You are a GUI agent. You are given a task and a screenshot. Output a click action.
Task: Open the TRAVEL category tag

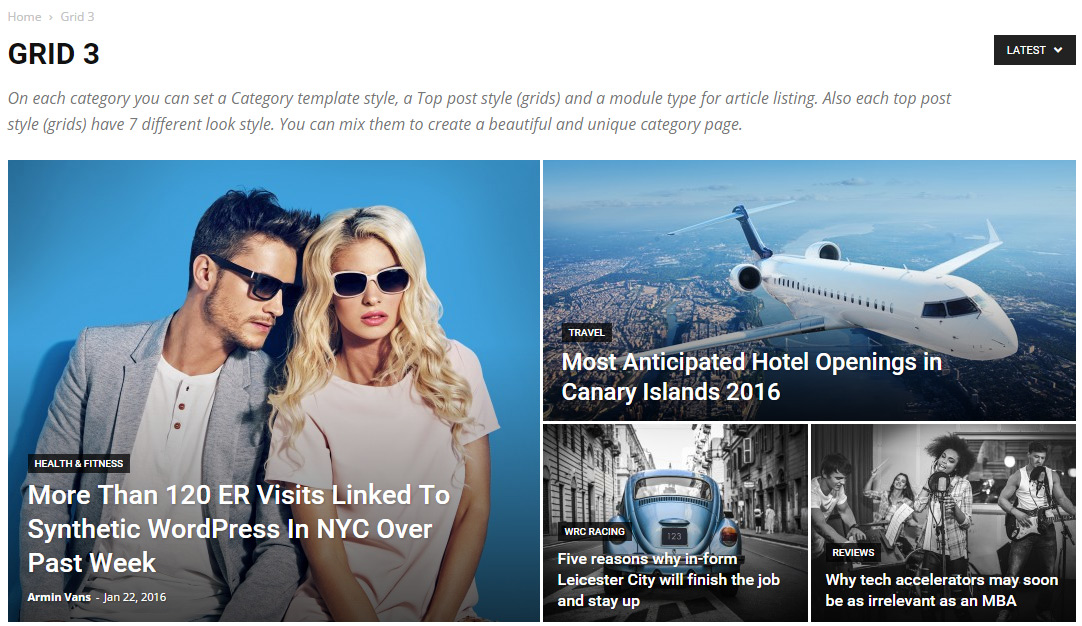[587, 333]
